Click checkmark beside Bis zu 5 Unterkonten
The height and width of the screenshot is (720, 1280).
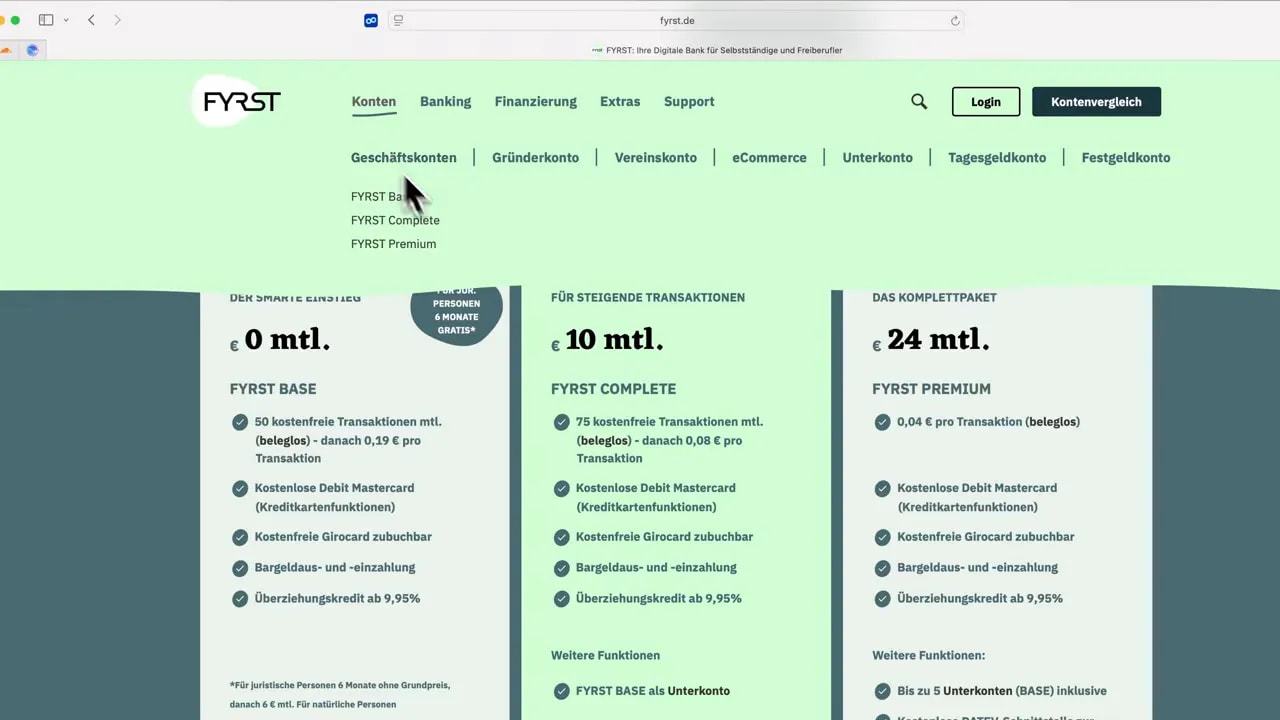pyautogui.click(x=882, y=691)
